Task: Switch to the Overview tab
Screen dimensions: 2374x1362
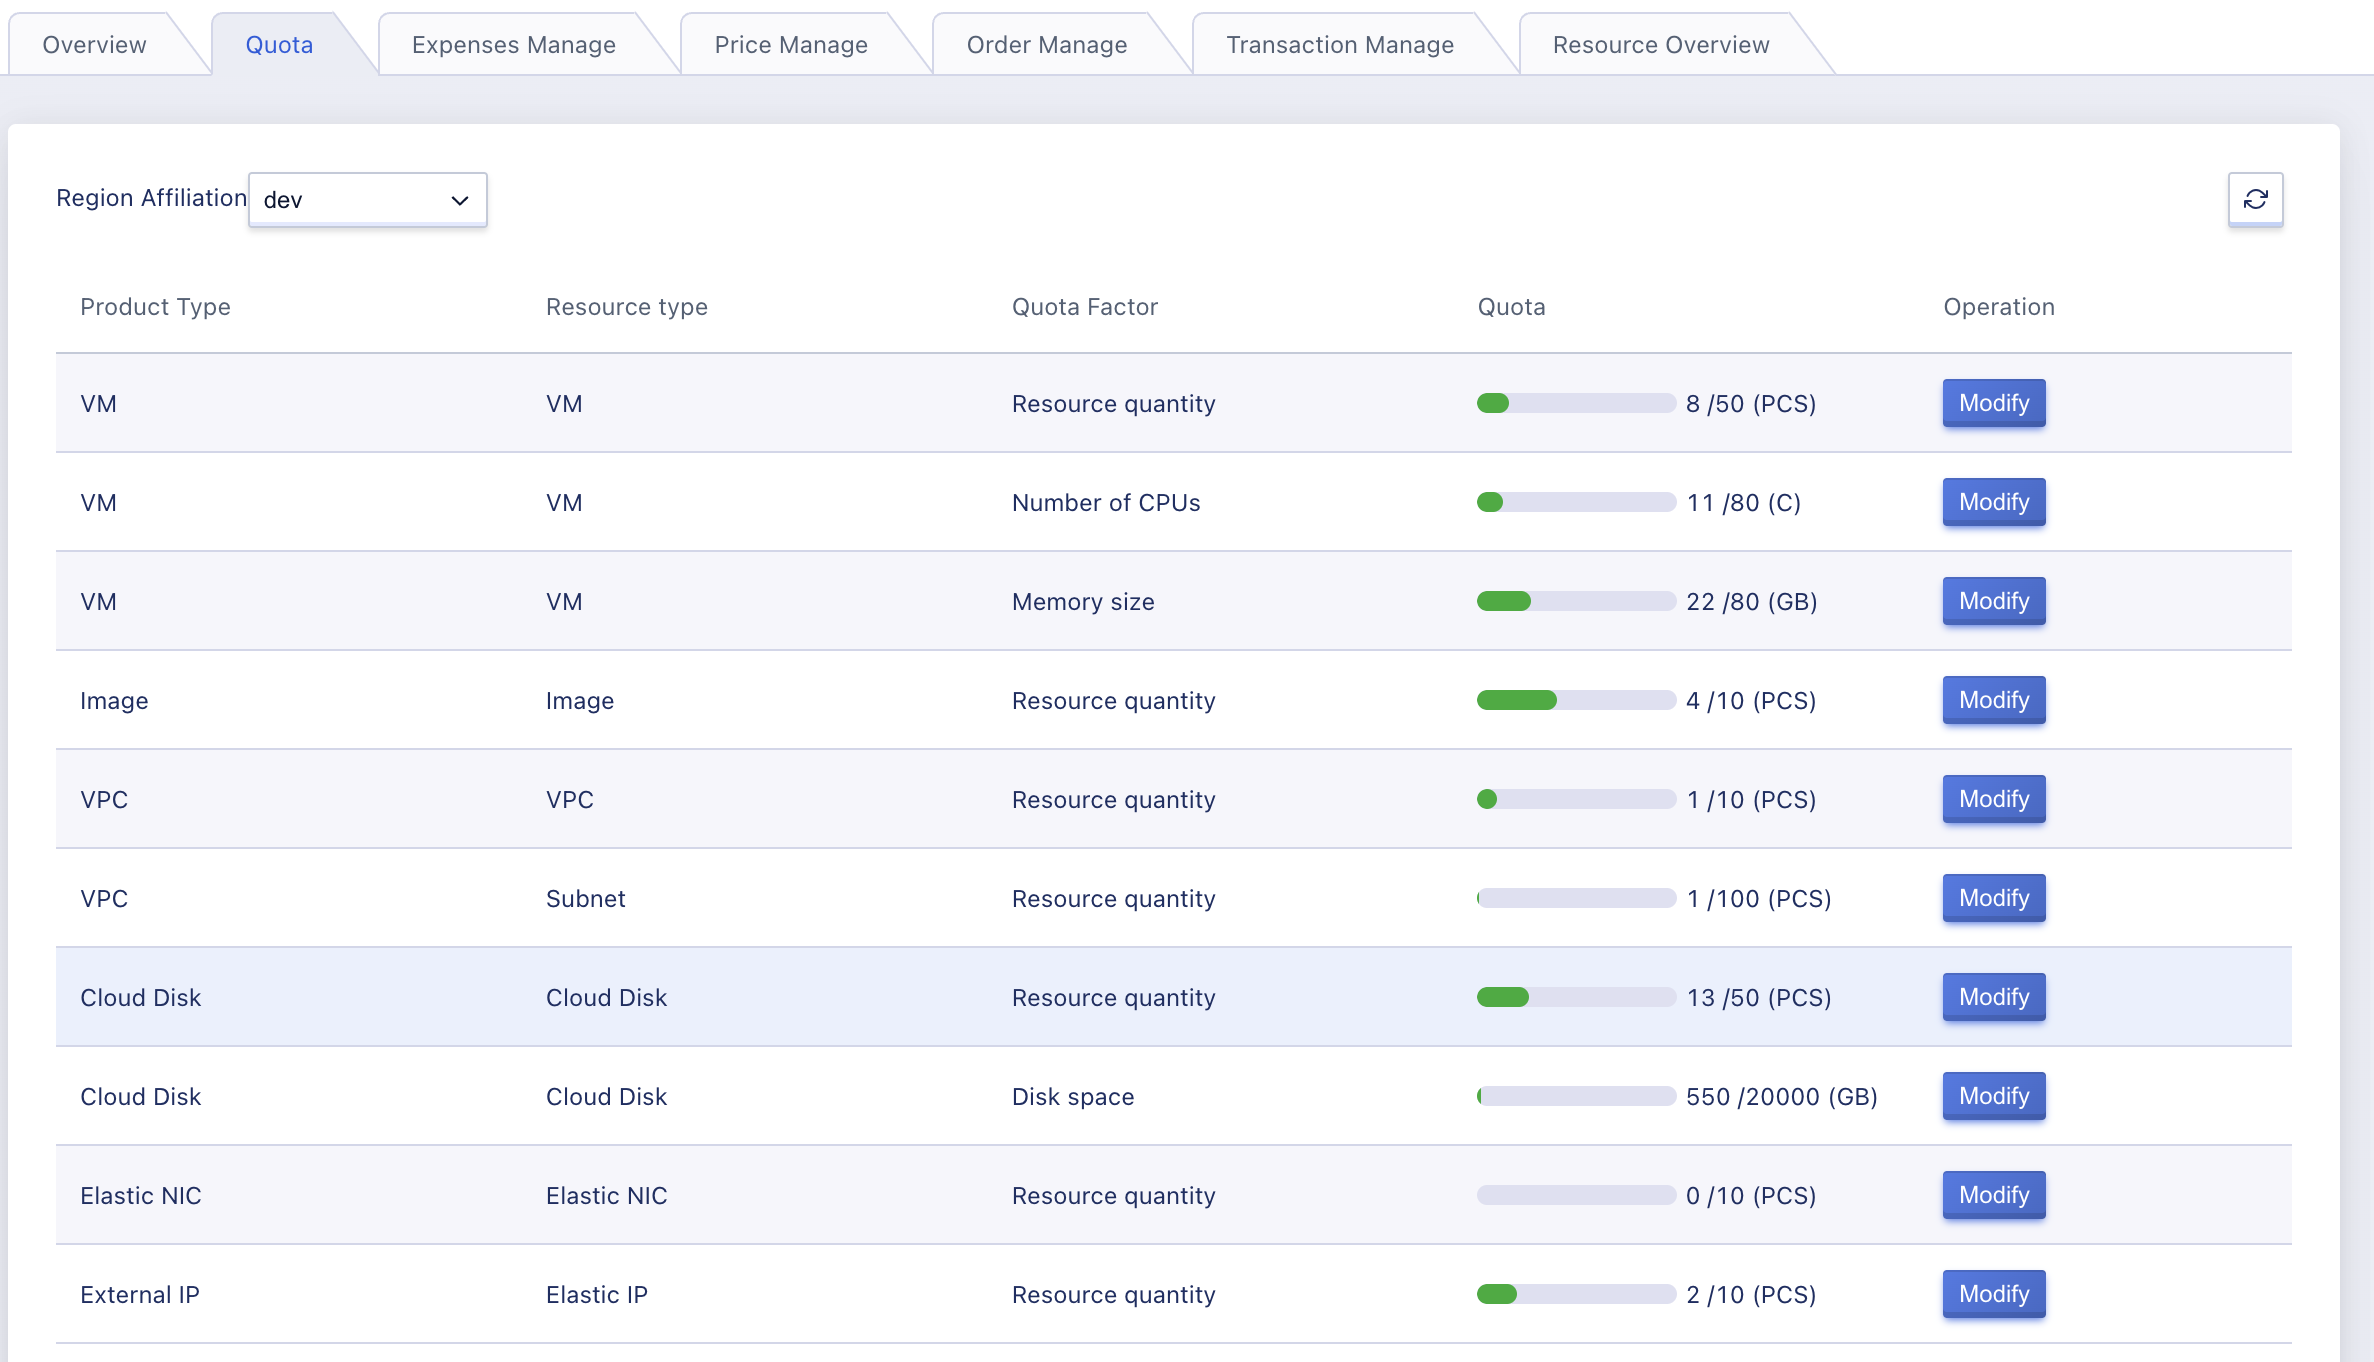Action: pos(95,45)
